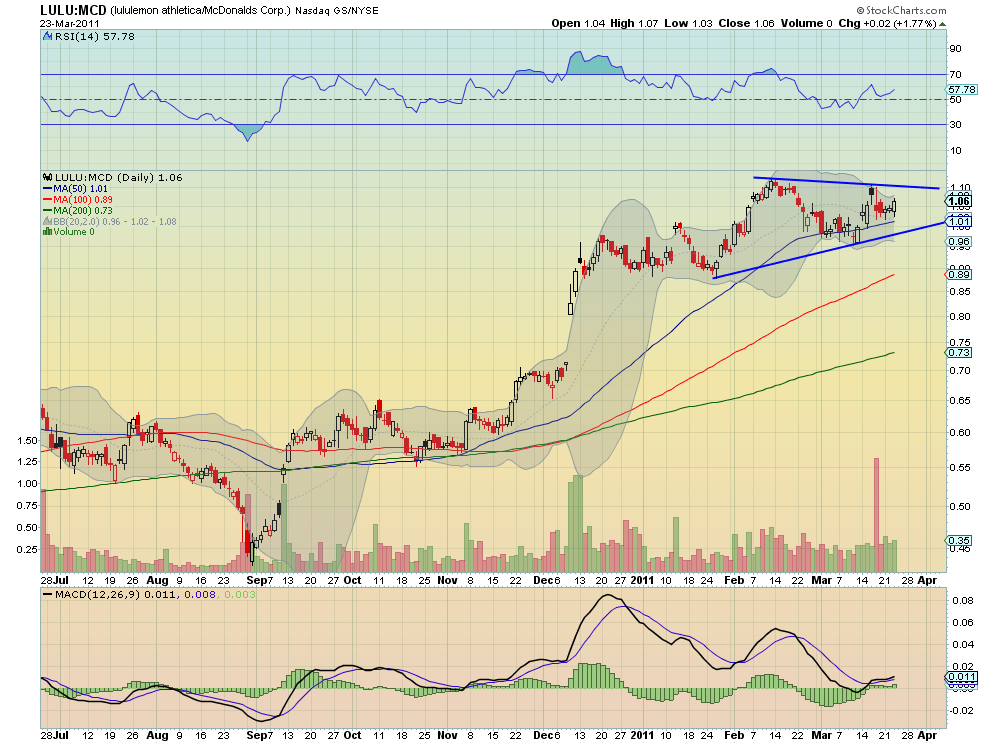
Task: Click the 57.78 RSI value tag on right axis
Action: (962, 90)
